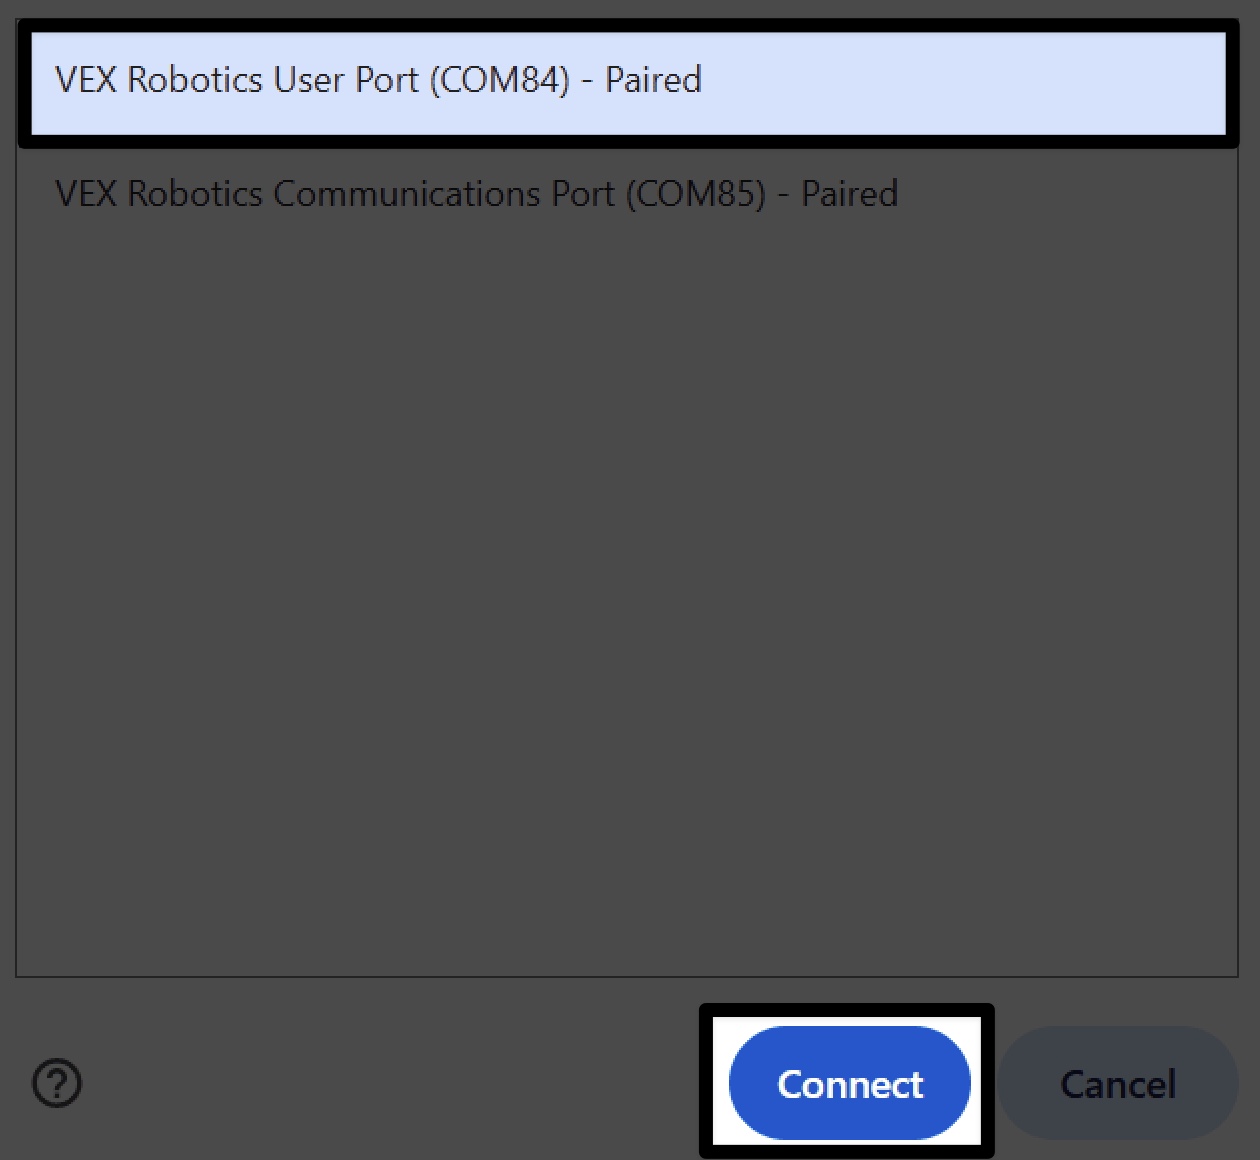Dismiss the port dialog with Cancel

pos(1117,1083)
